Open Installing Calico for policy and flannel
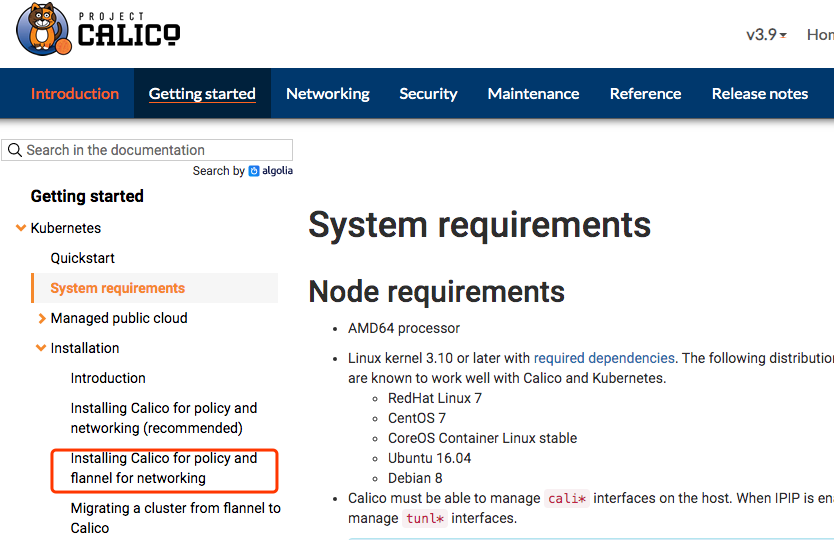Image resolution: width=834 pixels, height=540 pixels. click(164, 468)
